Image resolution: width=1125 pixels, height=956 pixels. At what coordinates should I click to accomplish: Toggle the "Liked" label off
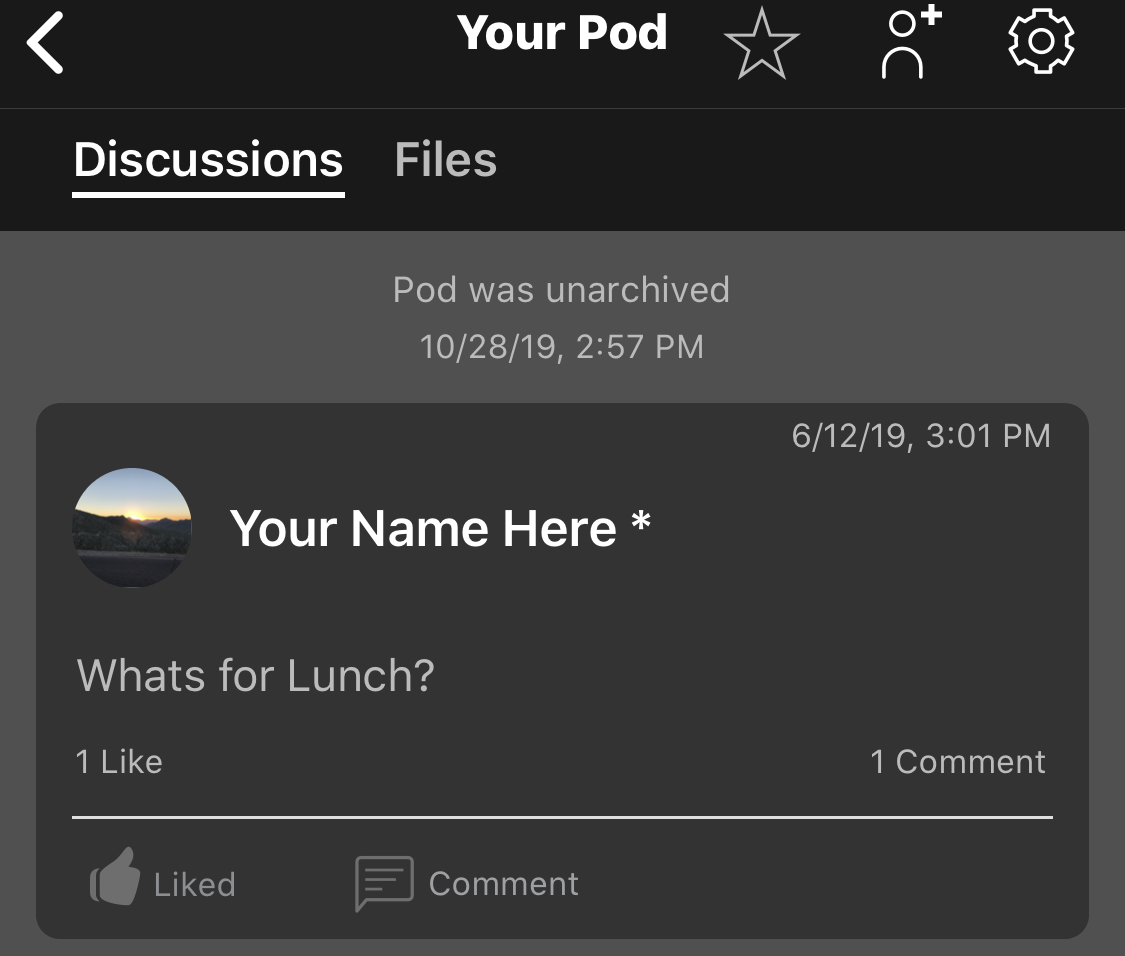tap(194, 885)
